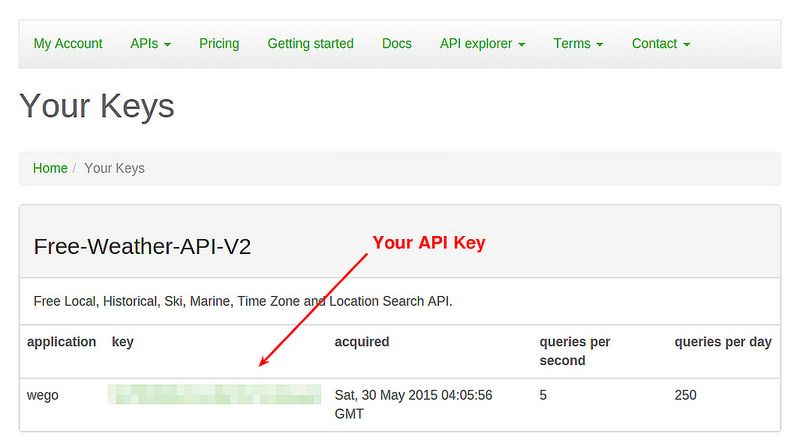Click the 'acquired' column header
The width and height of the screenshot is (800, 447).
[362, 342]
